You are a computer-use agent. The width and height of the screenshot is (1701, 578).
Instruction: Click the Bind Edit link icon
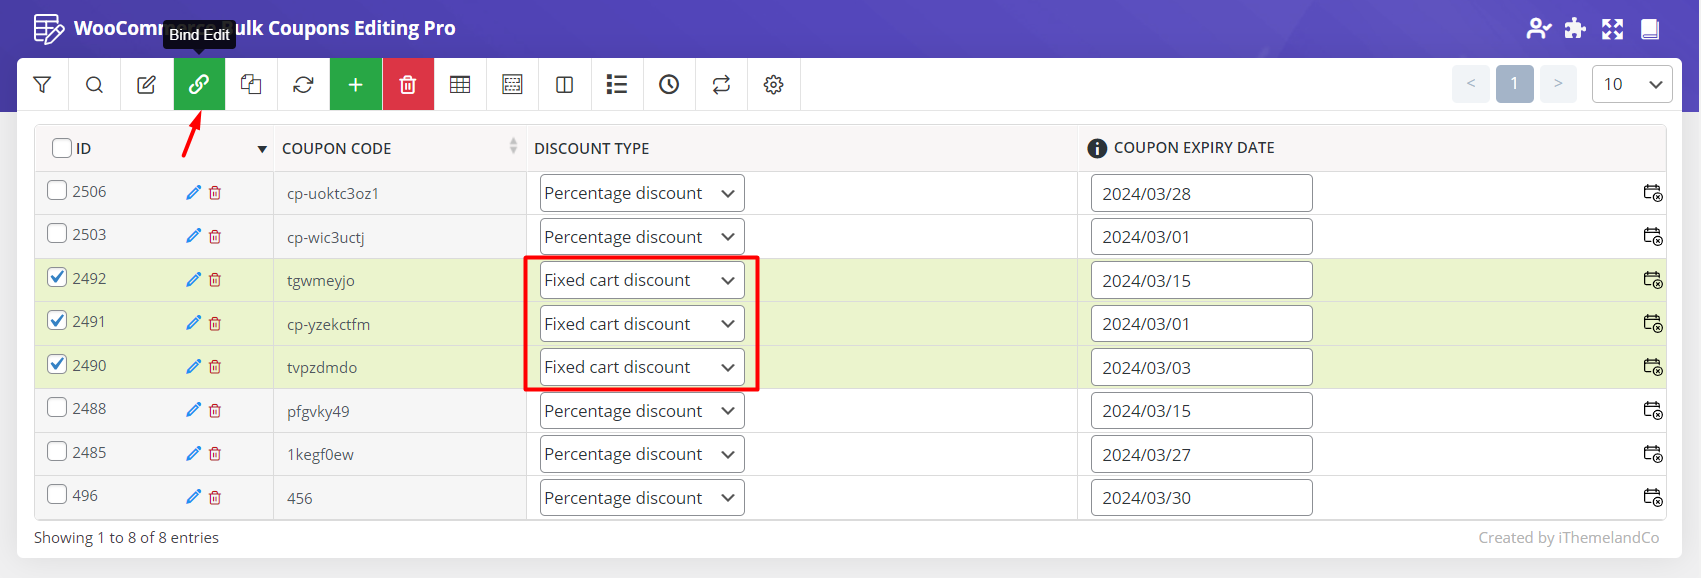coord(199,85)
